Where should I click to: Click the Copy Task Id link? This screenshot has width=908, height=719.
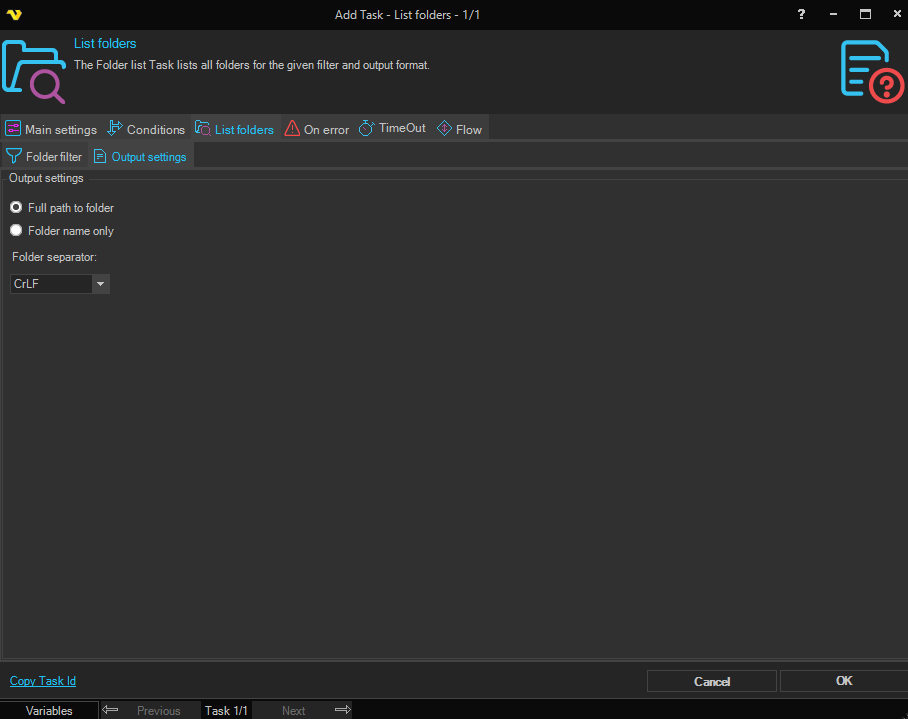43,681
